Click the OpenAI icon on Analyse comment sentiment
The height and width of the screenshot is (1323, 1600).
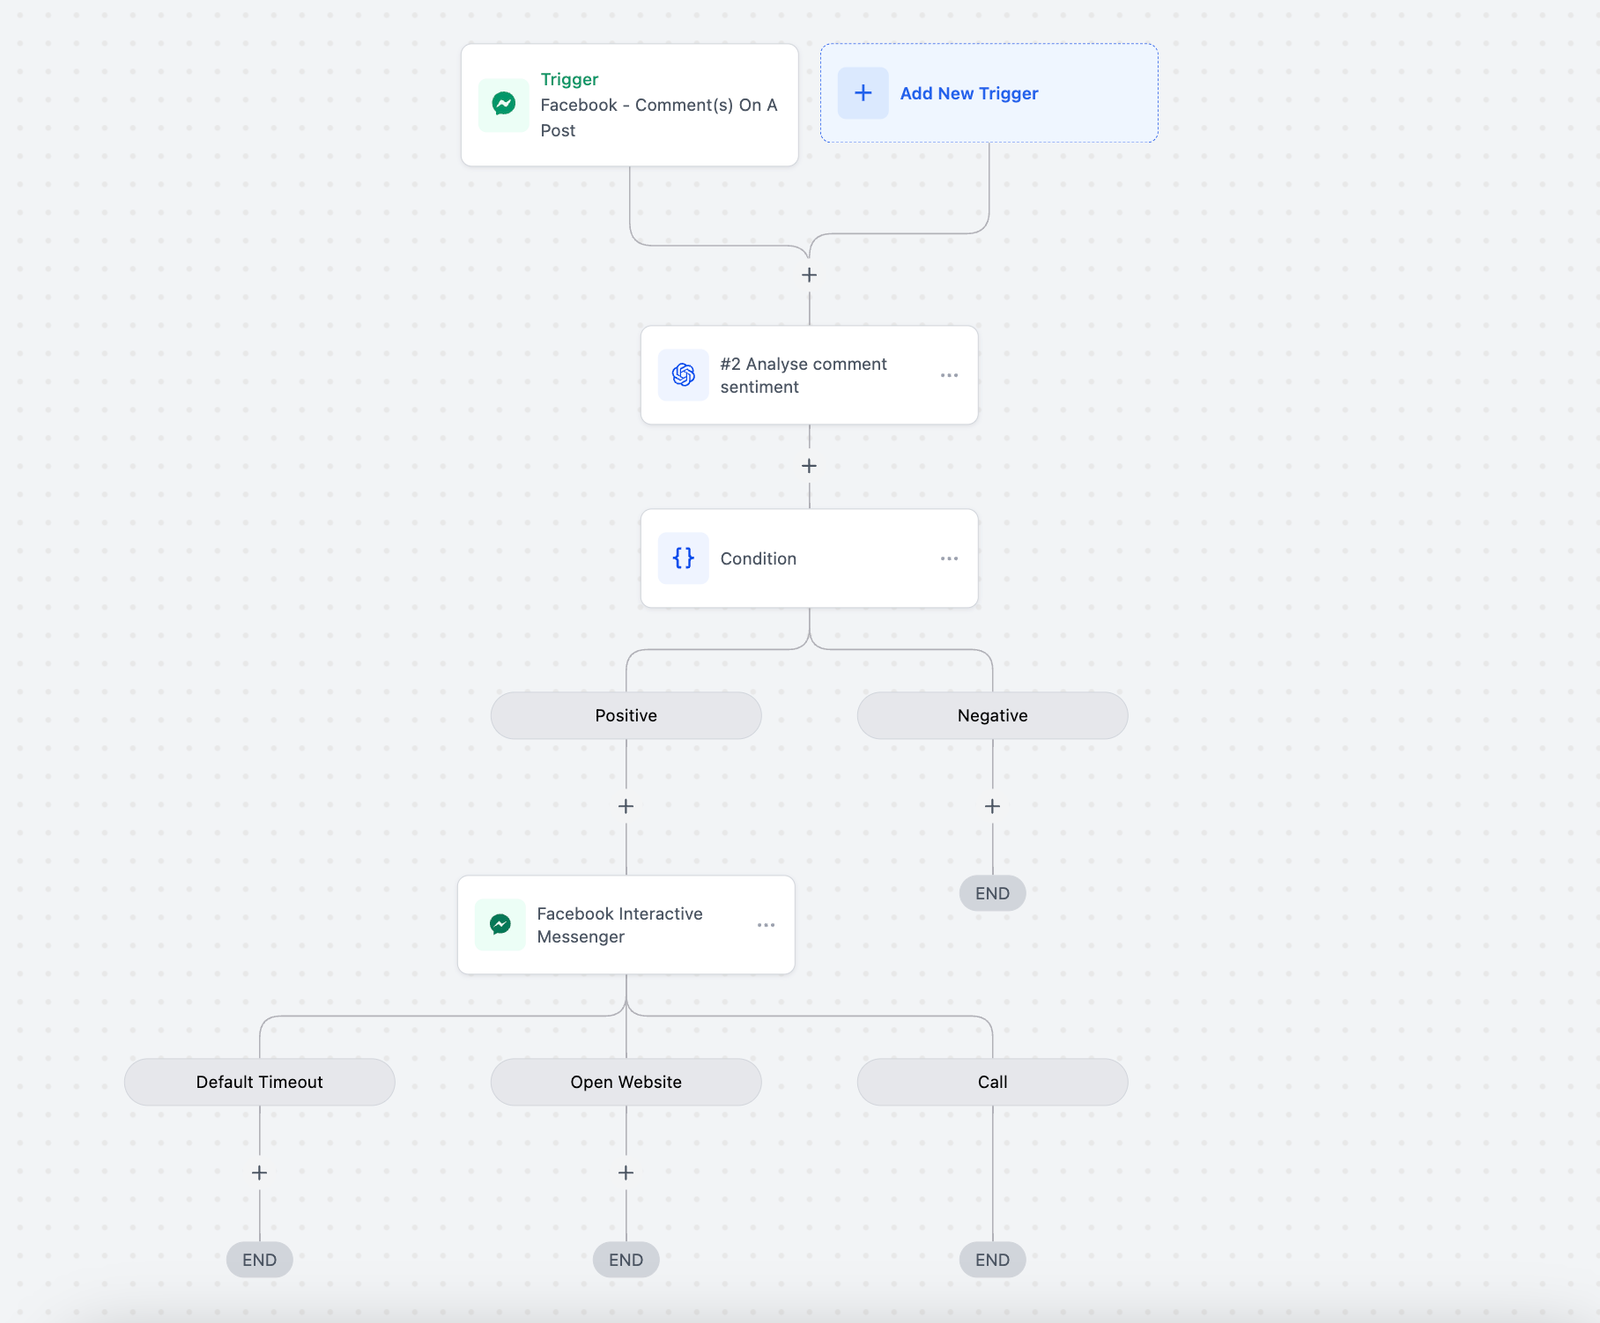pos(683,375)
